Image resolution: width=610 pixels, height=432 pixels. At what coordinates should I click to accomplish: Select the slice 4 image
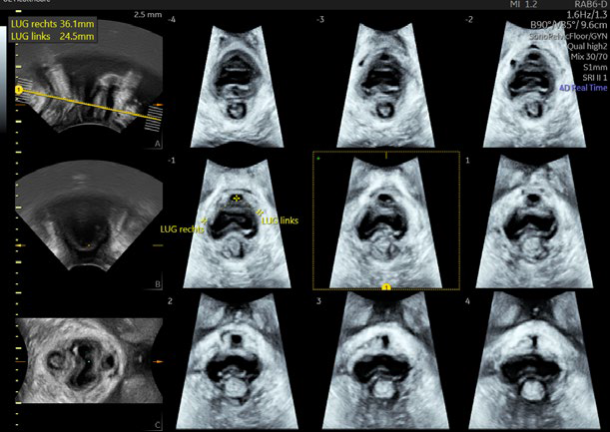pos(535,358)
